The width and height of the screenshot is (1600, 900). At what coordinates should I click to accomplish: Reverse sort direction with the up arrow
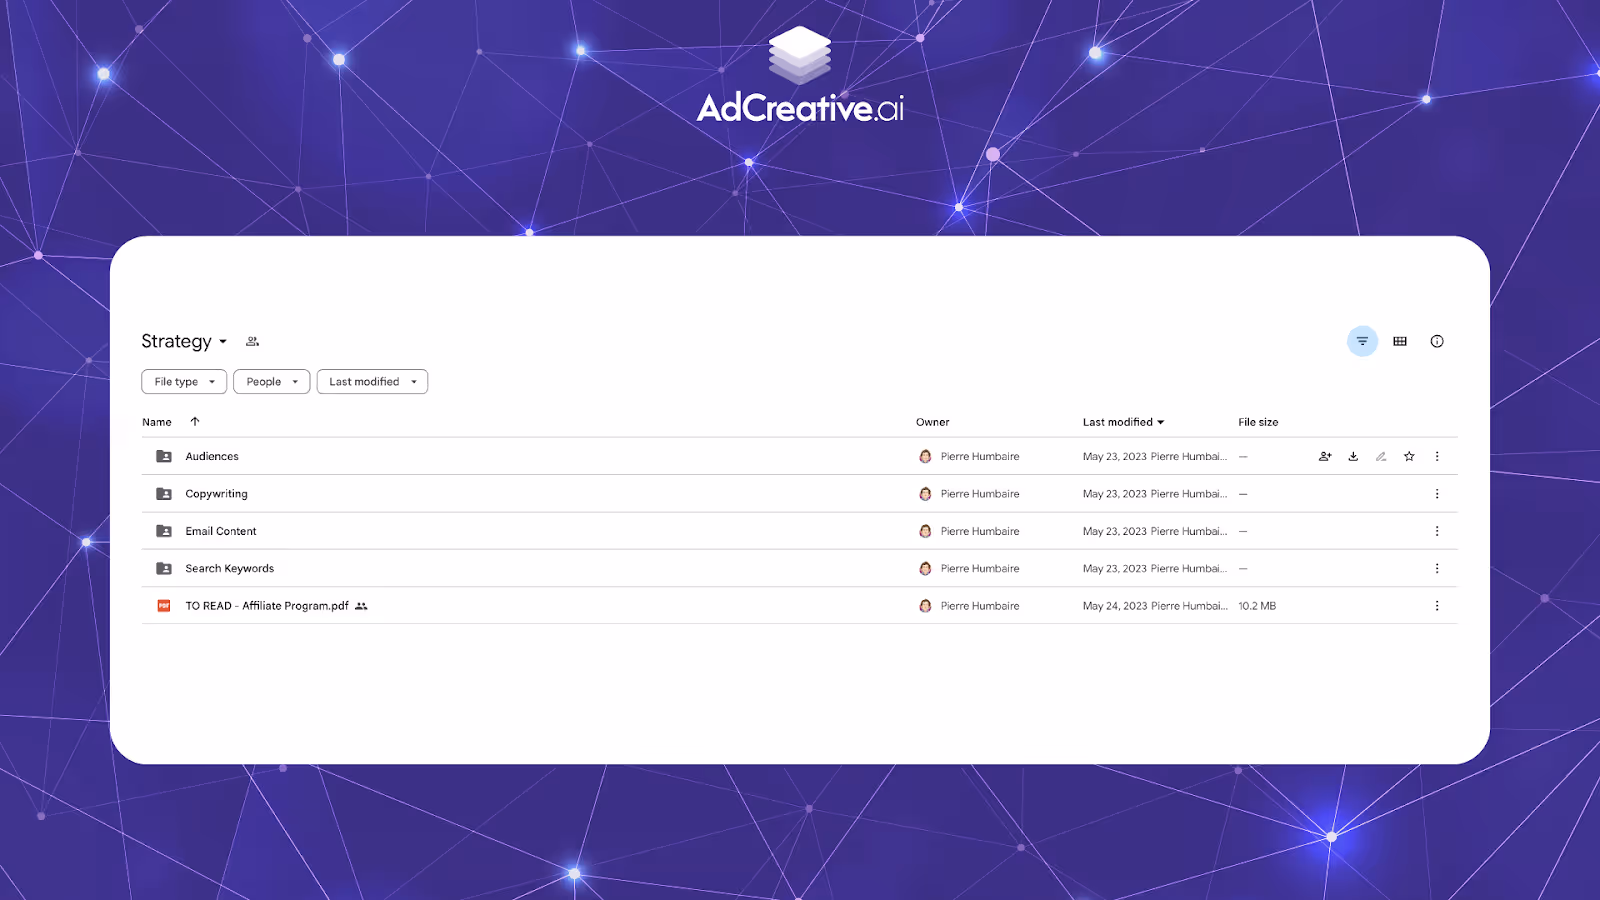point(195,422)
